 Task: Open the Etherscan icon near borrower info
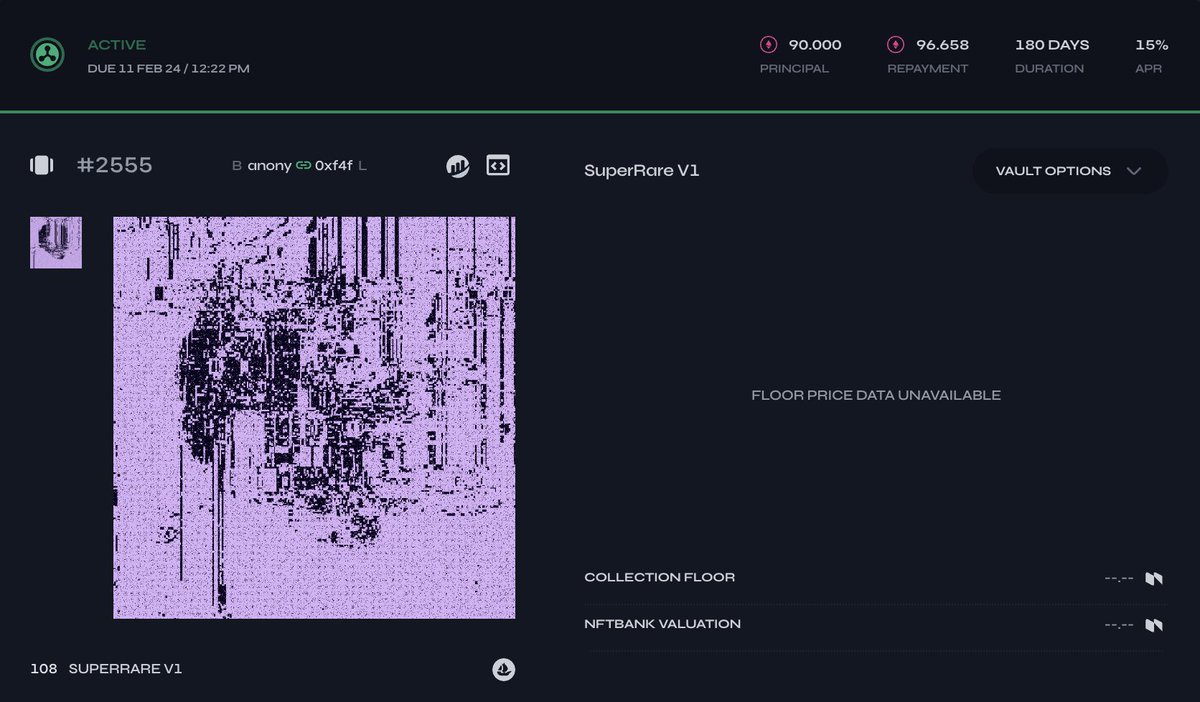(457, 165)
